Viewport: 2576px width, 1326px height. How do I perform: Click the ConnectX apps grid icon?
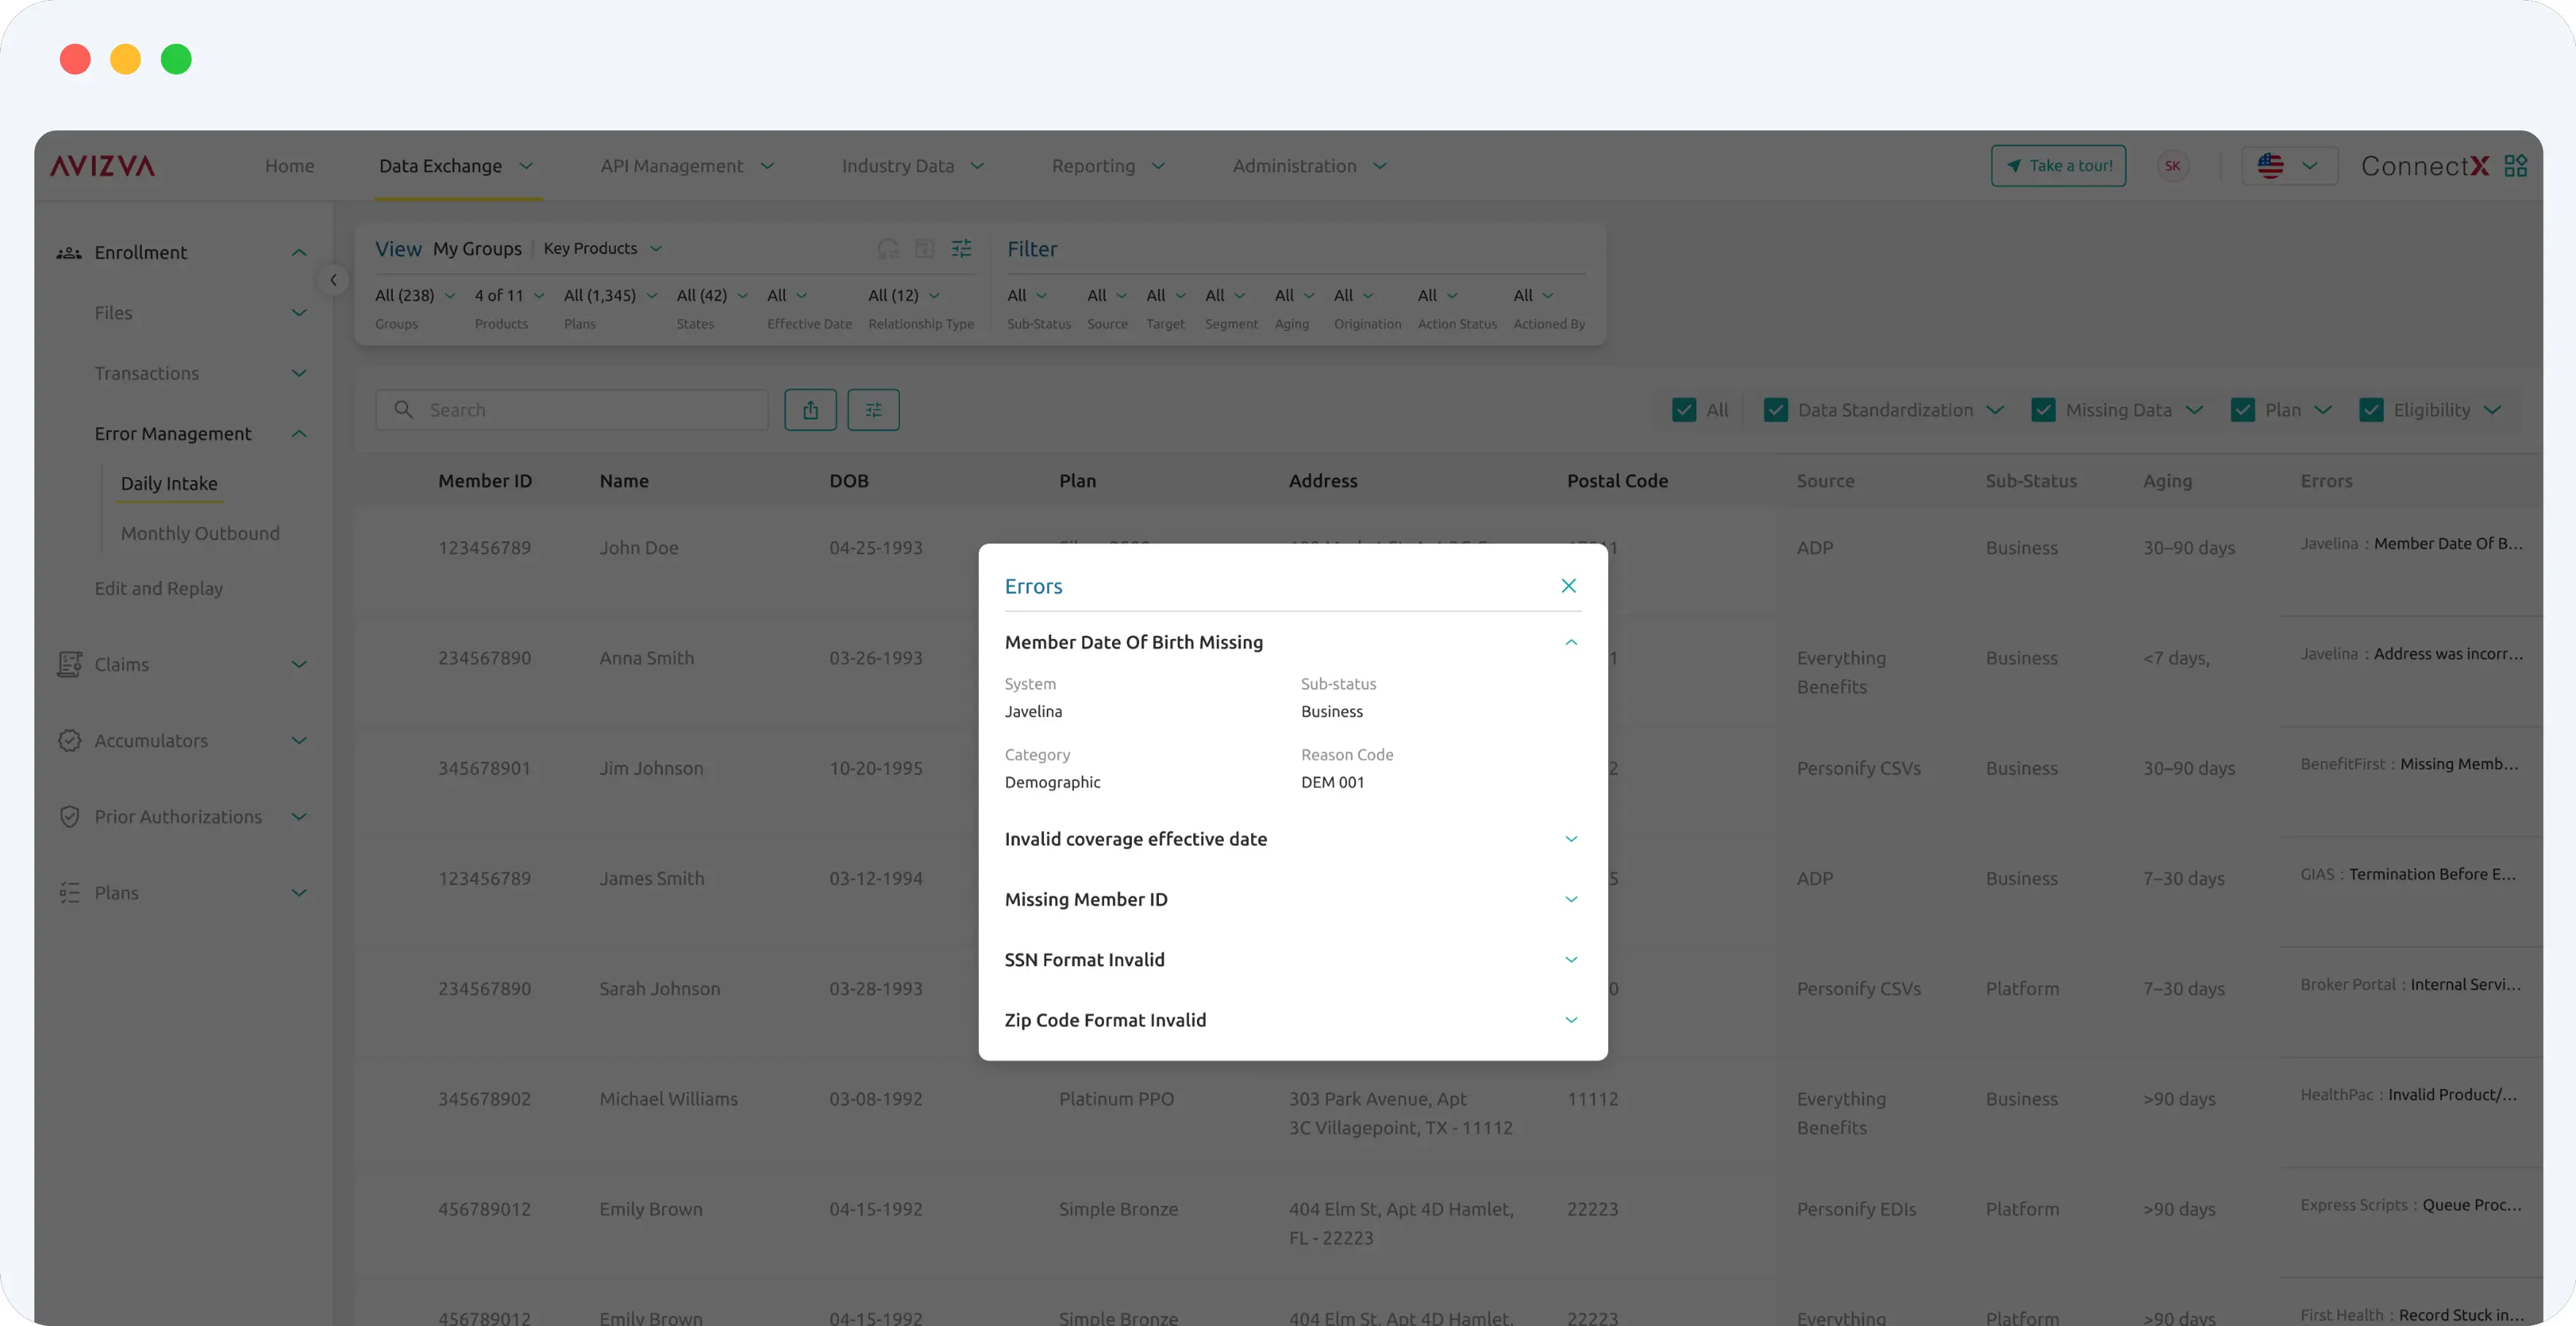pyautogui.click(x=2515, y=166)
